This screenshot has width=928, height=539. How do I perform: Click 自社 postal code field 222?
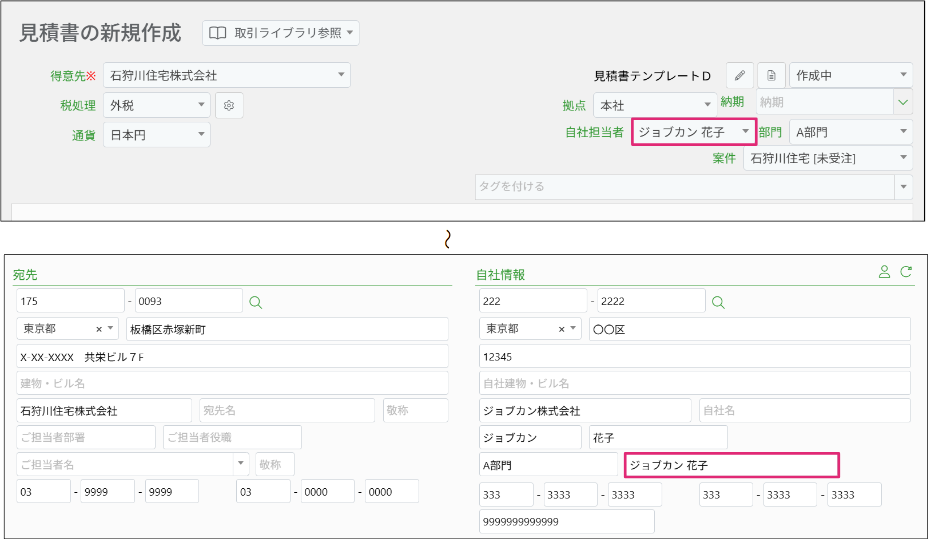[x=533, y=301]
